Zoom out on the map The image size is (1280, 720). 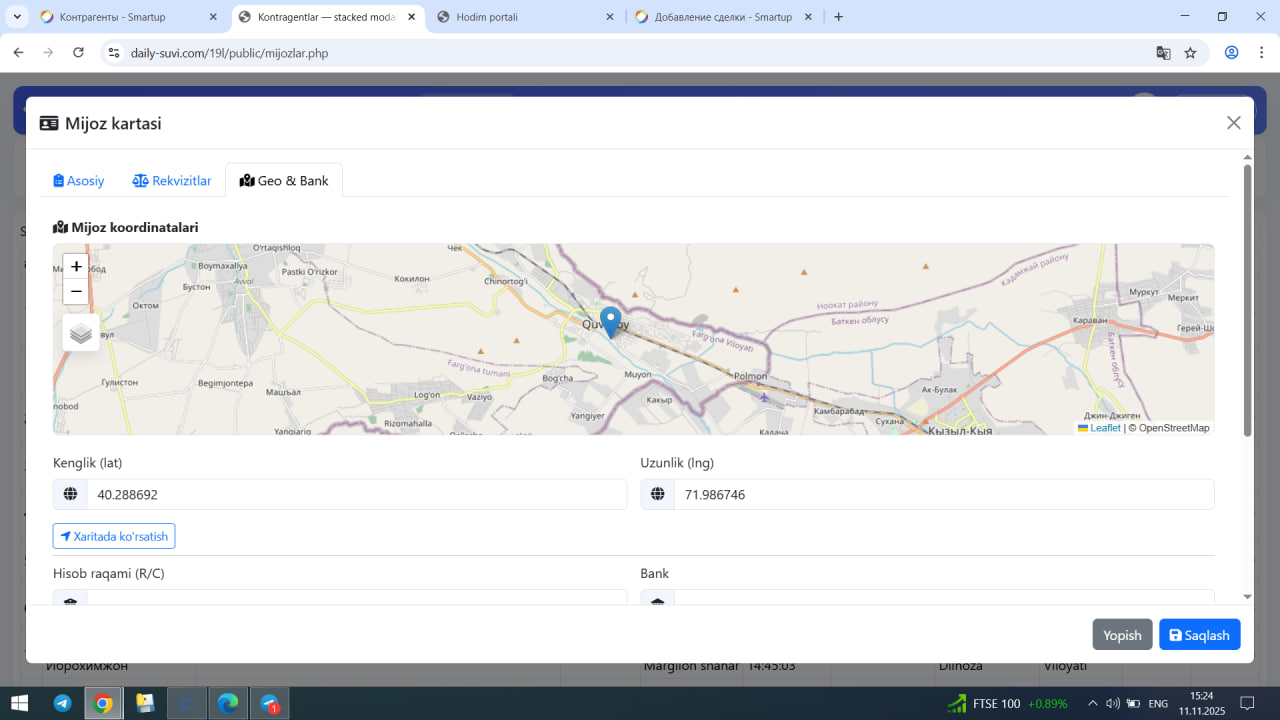pyautogui.click(x=76, y=292)
